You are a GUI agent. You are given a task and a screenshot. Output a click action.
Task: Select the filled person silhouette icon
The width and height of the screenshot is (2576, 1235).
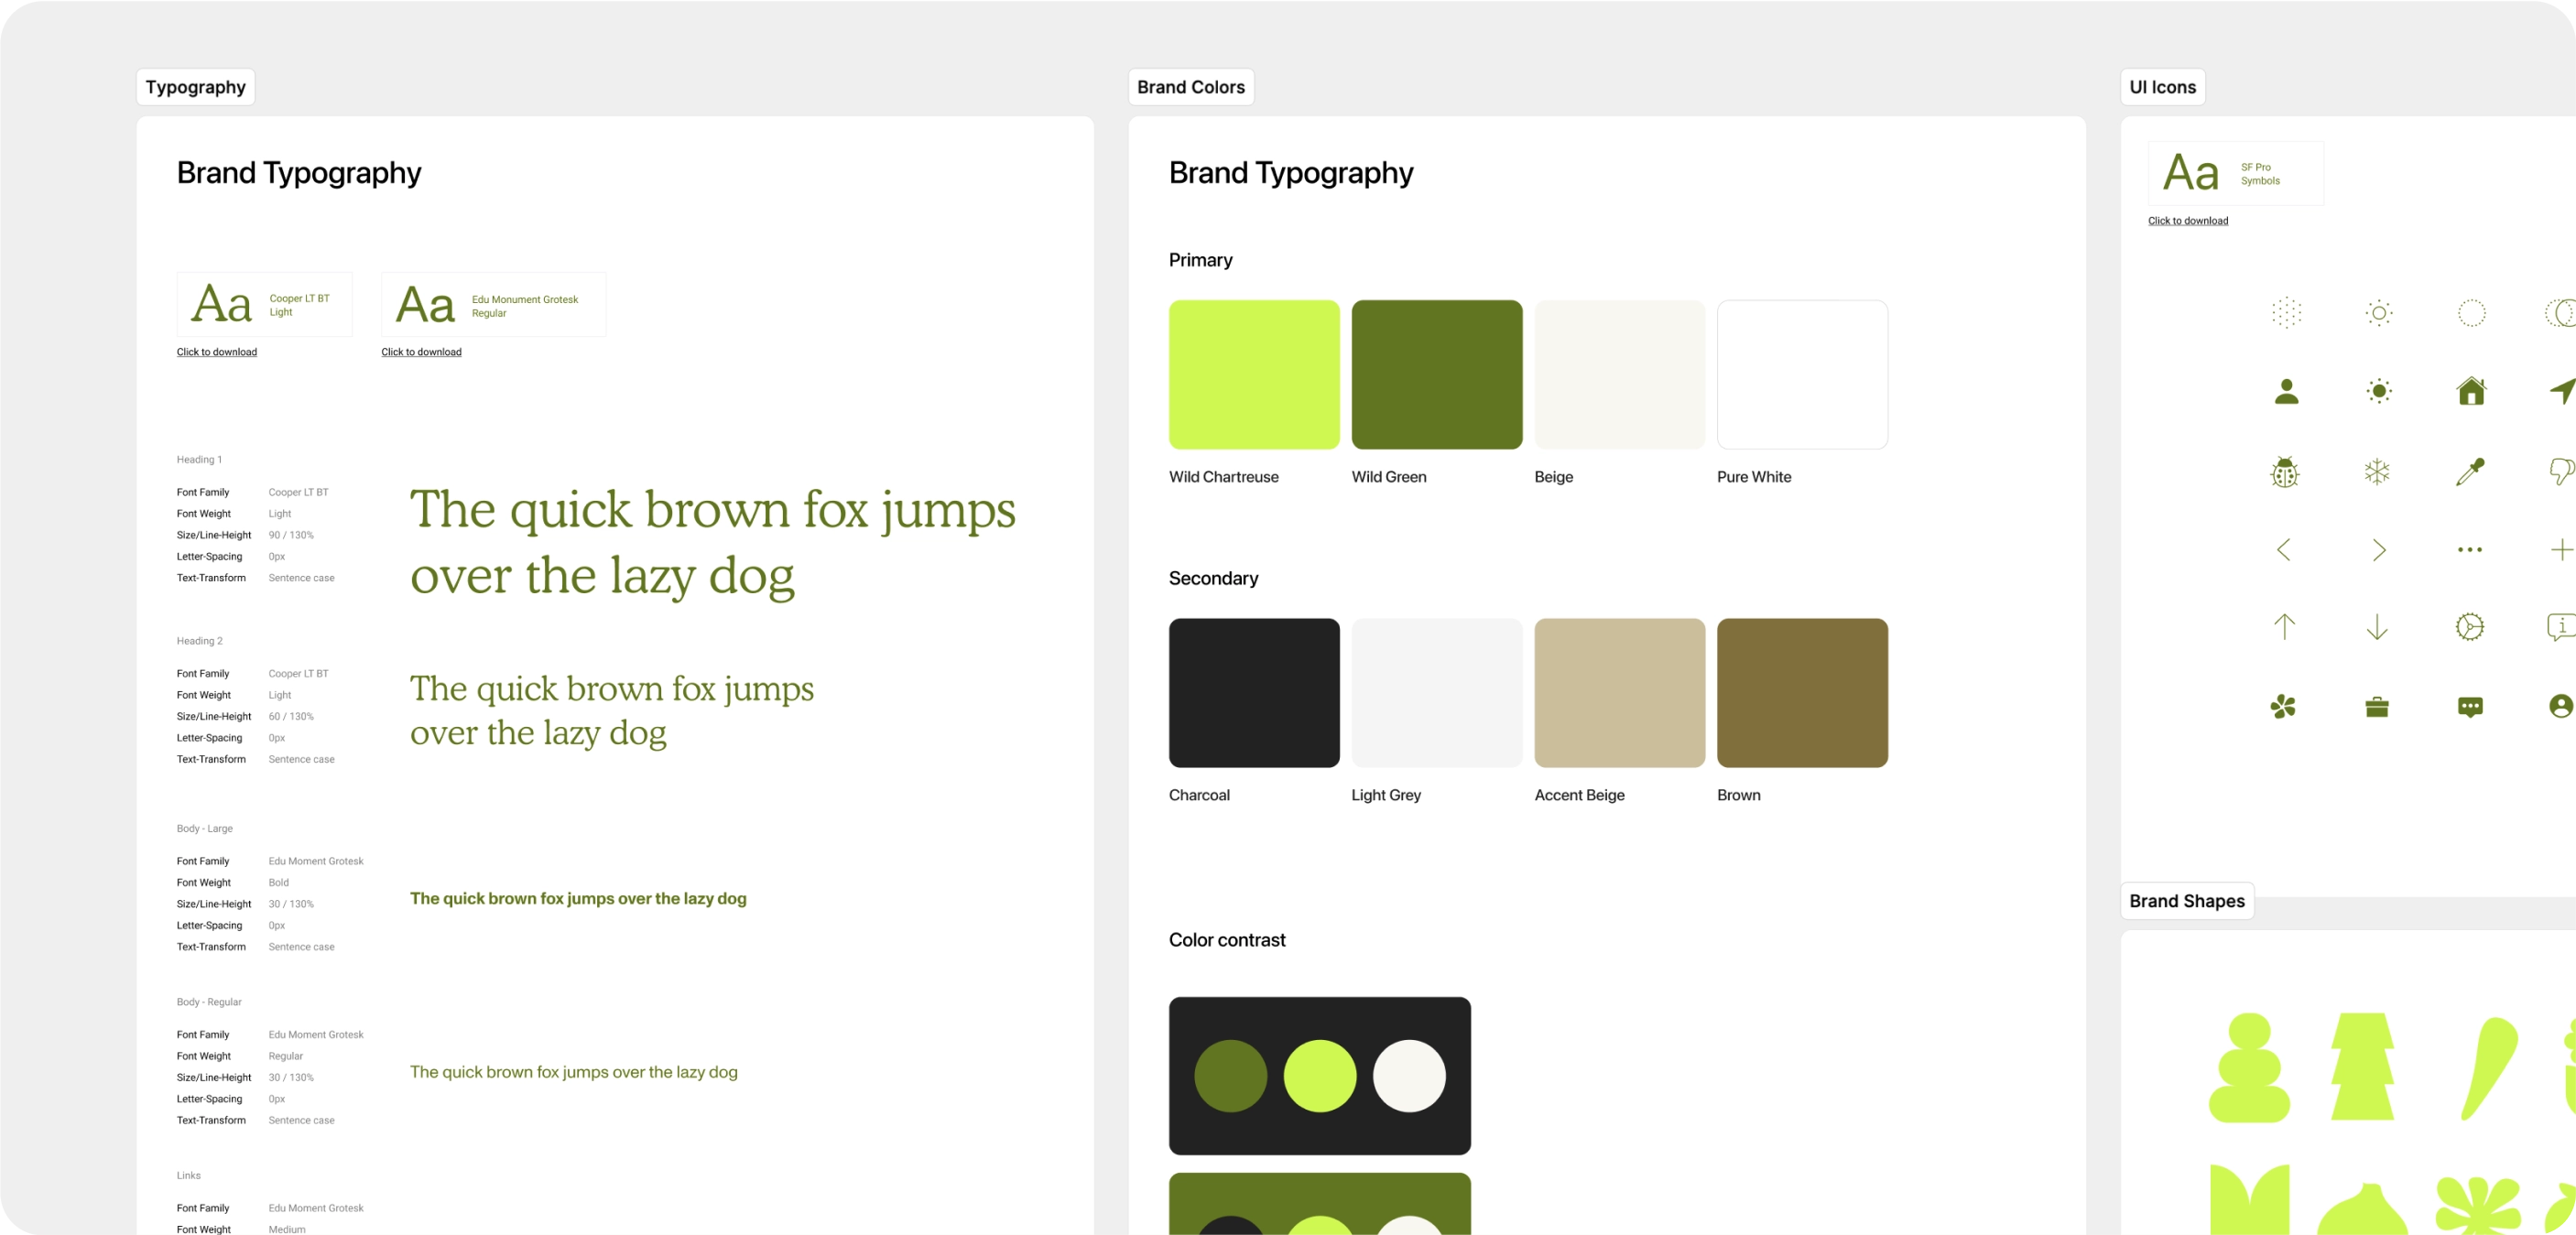(x=2286, y=391)
